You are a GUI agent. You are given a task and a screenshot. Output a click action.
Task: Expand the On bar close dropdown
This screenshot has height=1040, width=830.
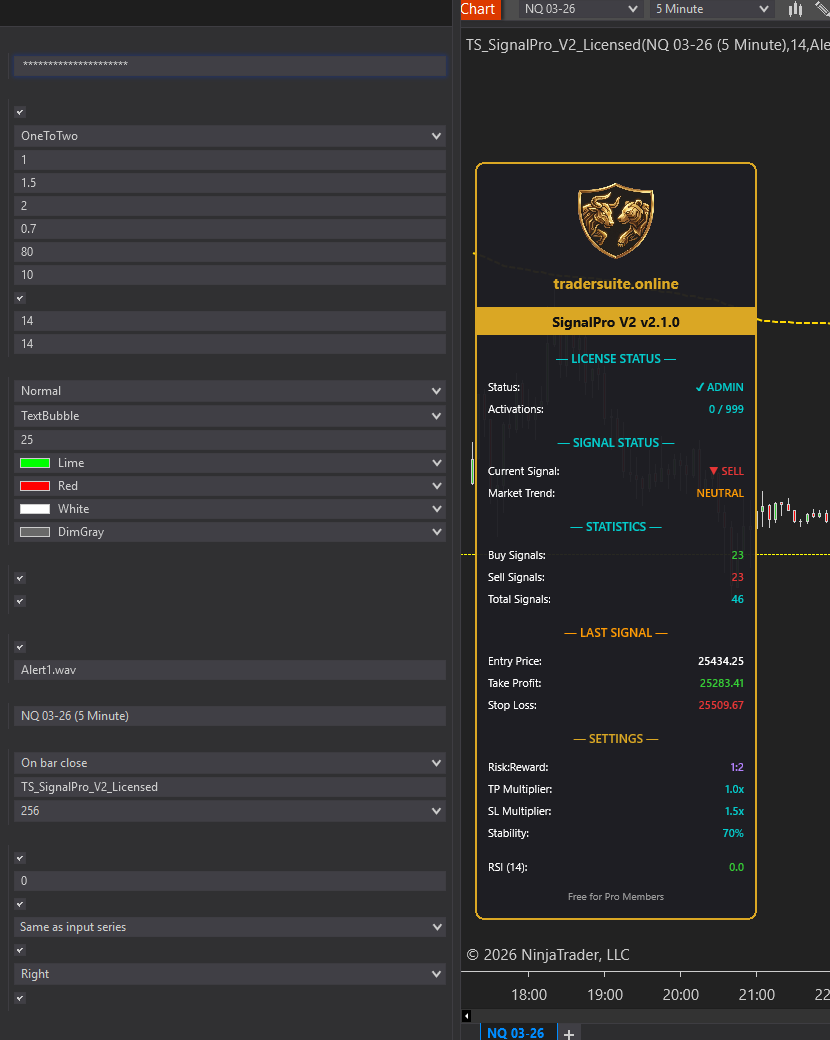(x=230, y=763)
